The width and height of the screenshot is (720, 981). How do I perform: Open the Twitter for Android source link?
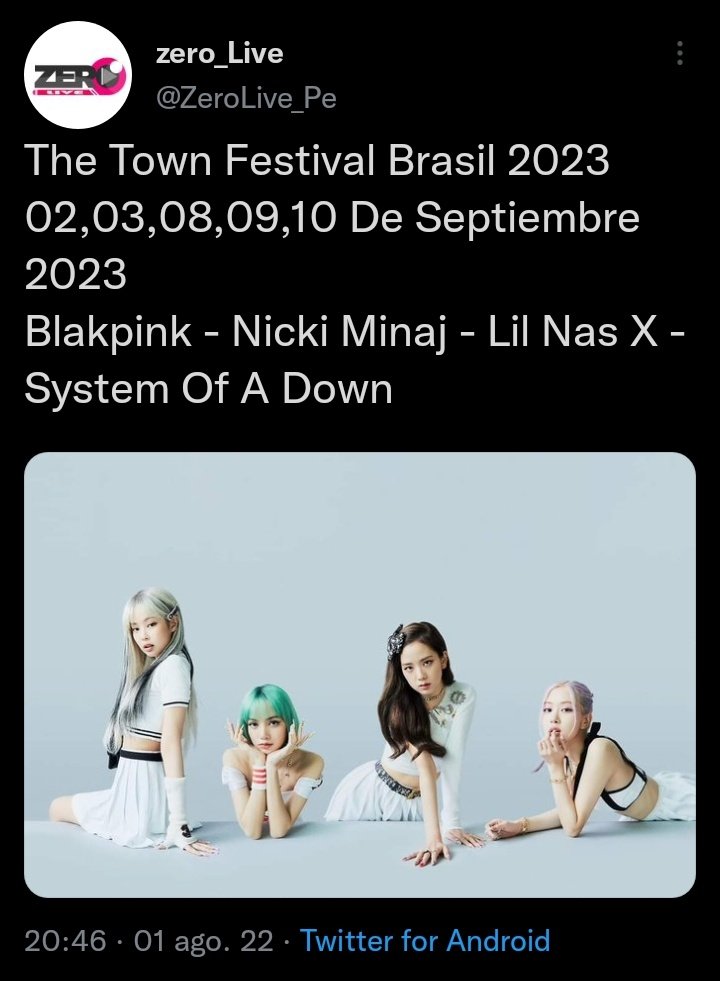tap(425, 940)
